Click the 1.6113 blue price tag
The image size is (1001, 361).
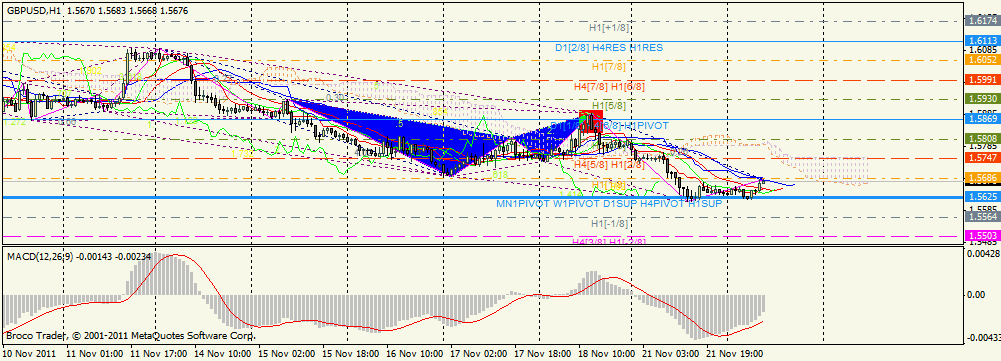(984, 41)
